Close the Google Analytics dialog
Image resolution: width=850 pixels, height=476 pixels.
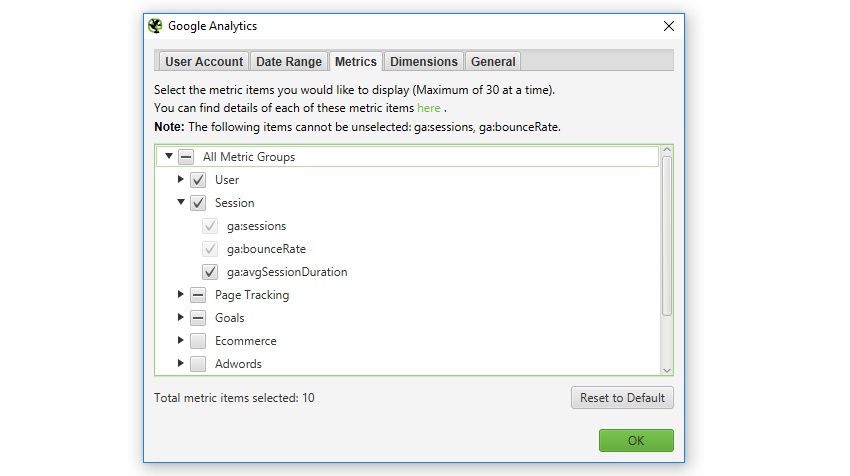coord(669,26)
